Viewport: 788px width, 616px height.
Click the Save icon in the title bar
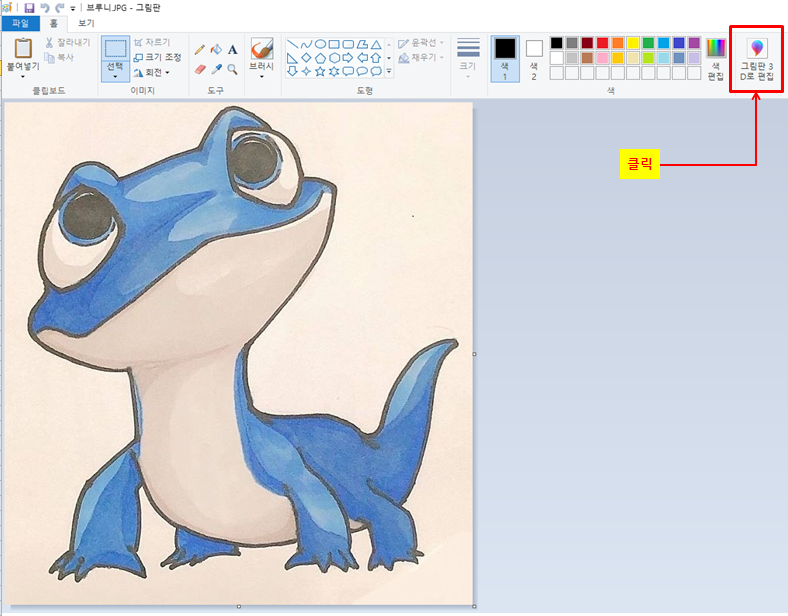click(29, 8)
